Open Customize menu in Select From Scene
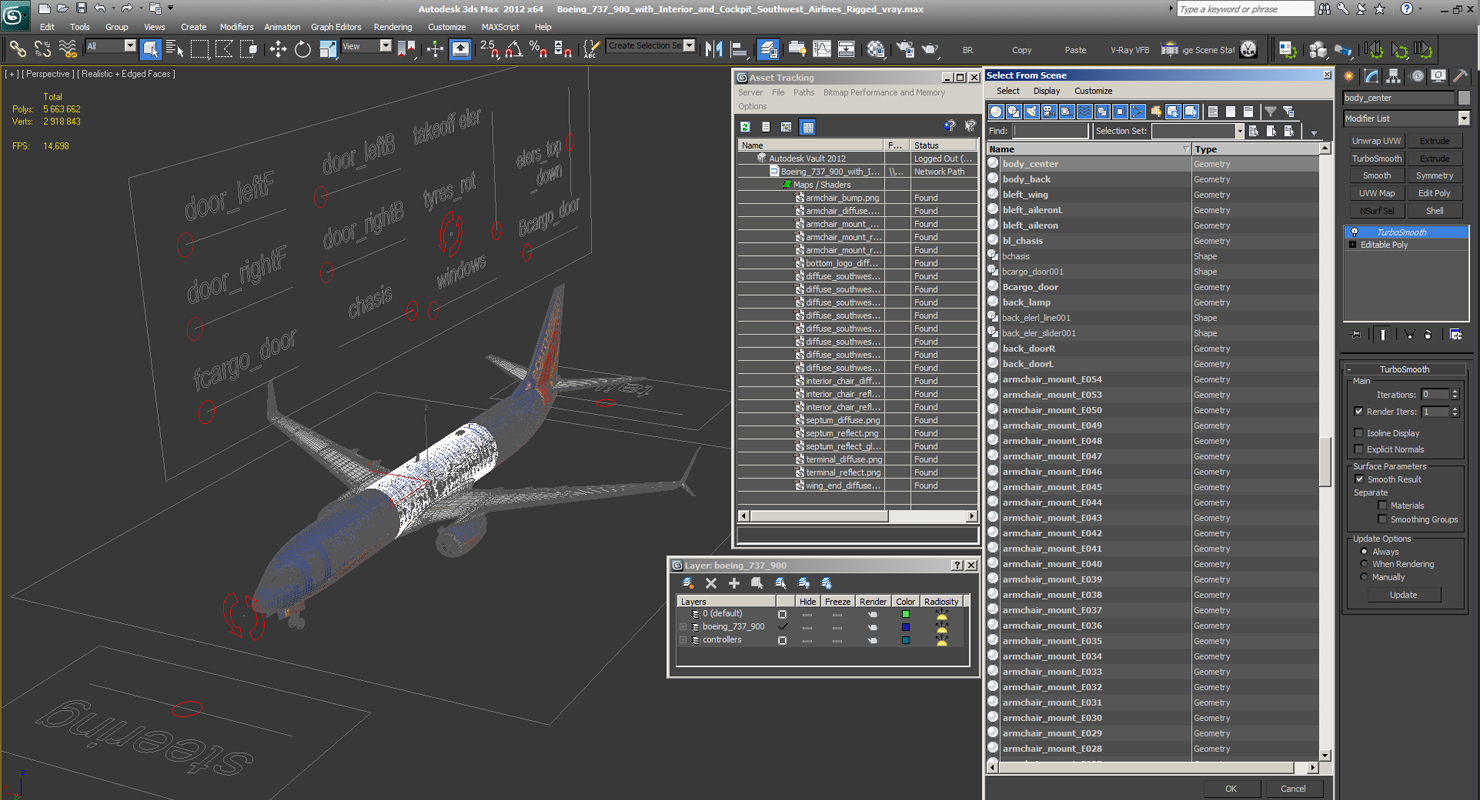 pyautogui.click(x=1093, y=91)
